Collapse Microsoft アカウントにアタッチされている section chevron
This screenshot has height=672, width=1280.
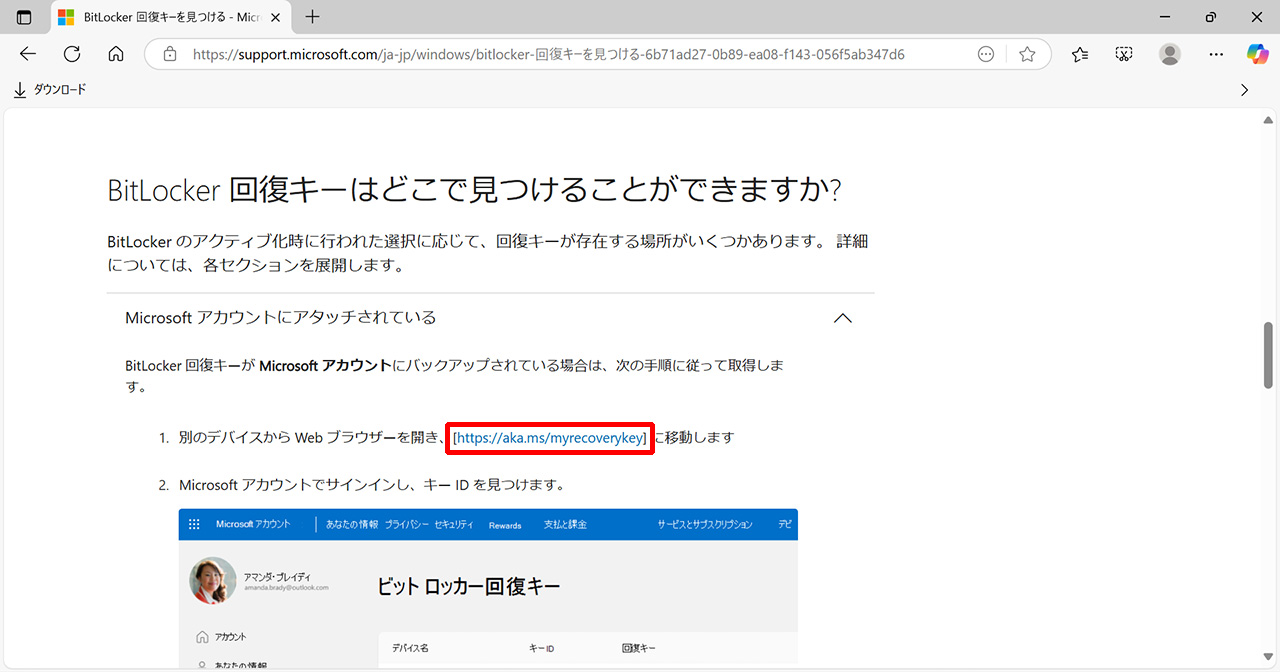click(x=843, y=318)
